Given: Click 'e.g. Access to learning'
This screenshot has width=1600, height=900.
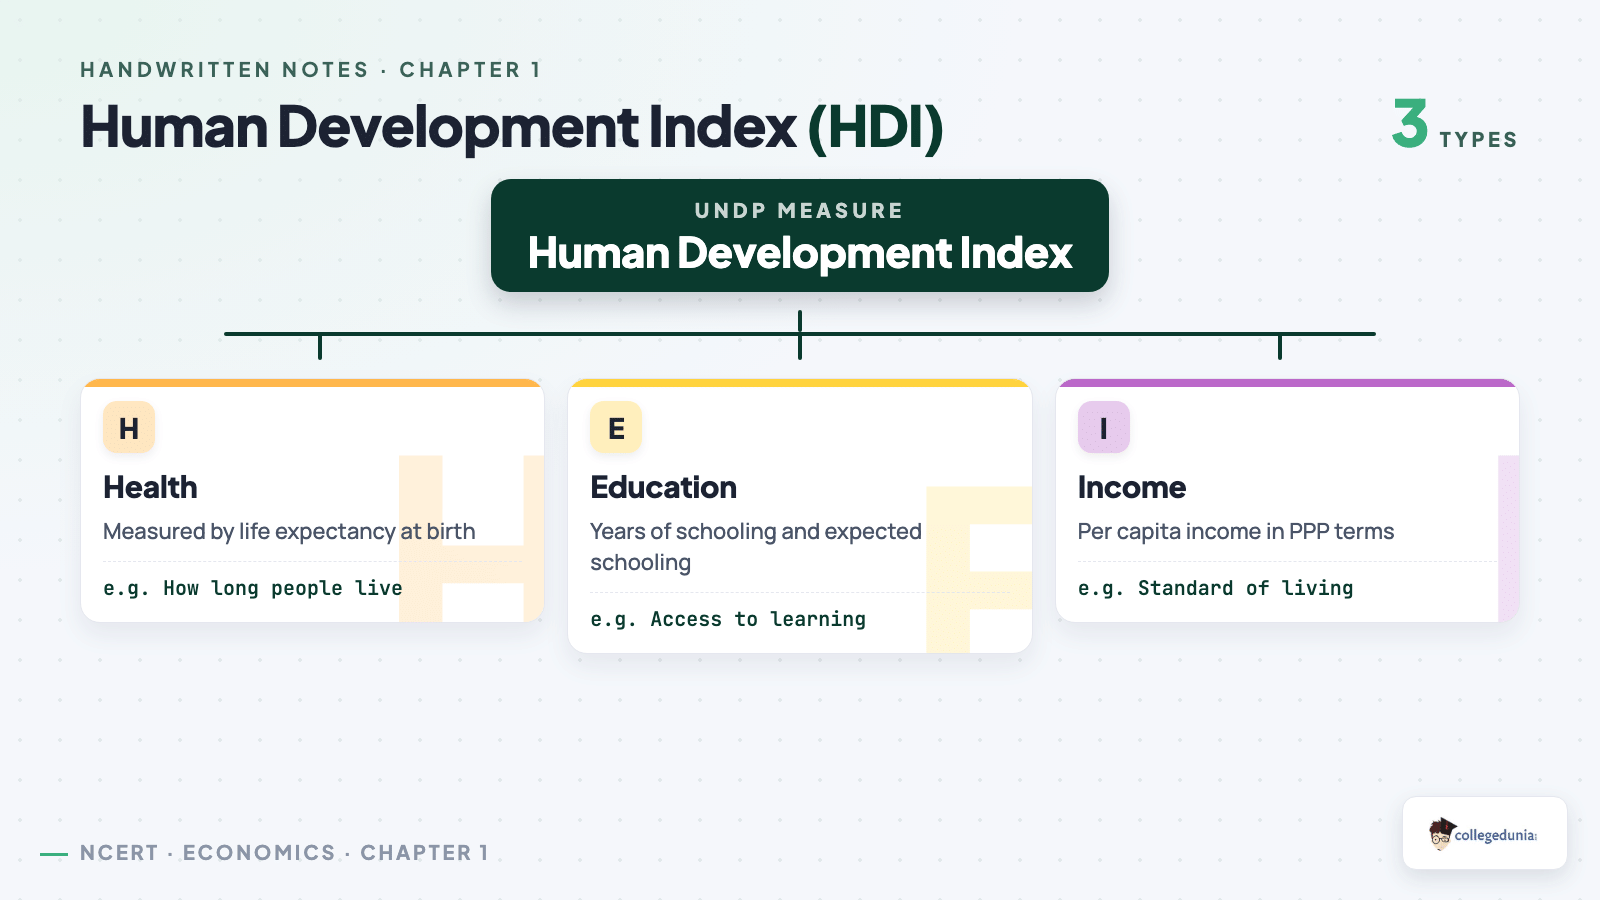Looking at the screenshot, I should pos(728,619).
